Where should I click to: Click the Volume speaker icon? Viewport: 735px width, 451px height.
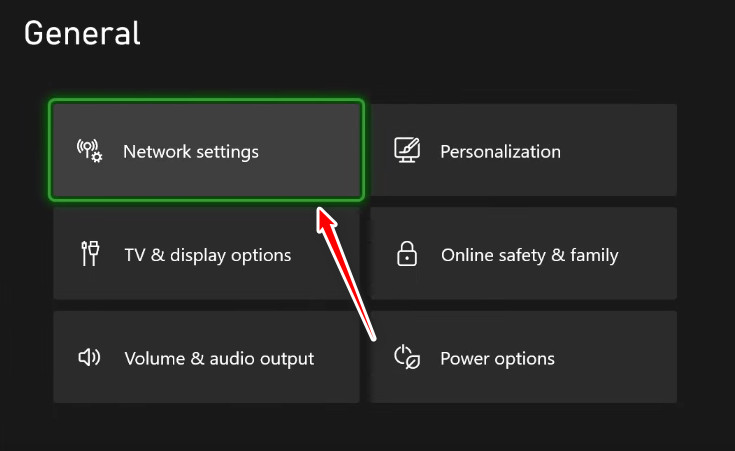[90, 358]
